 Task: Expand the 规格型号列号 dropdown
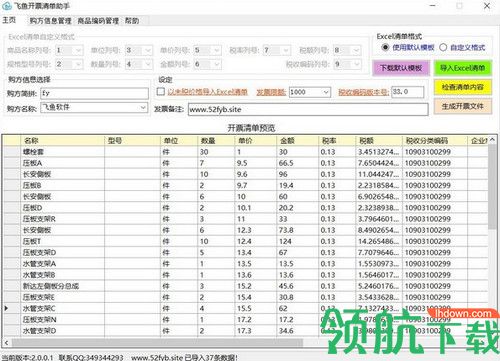coord(78,64)
